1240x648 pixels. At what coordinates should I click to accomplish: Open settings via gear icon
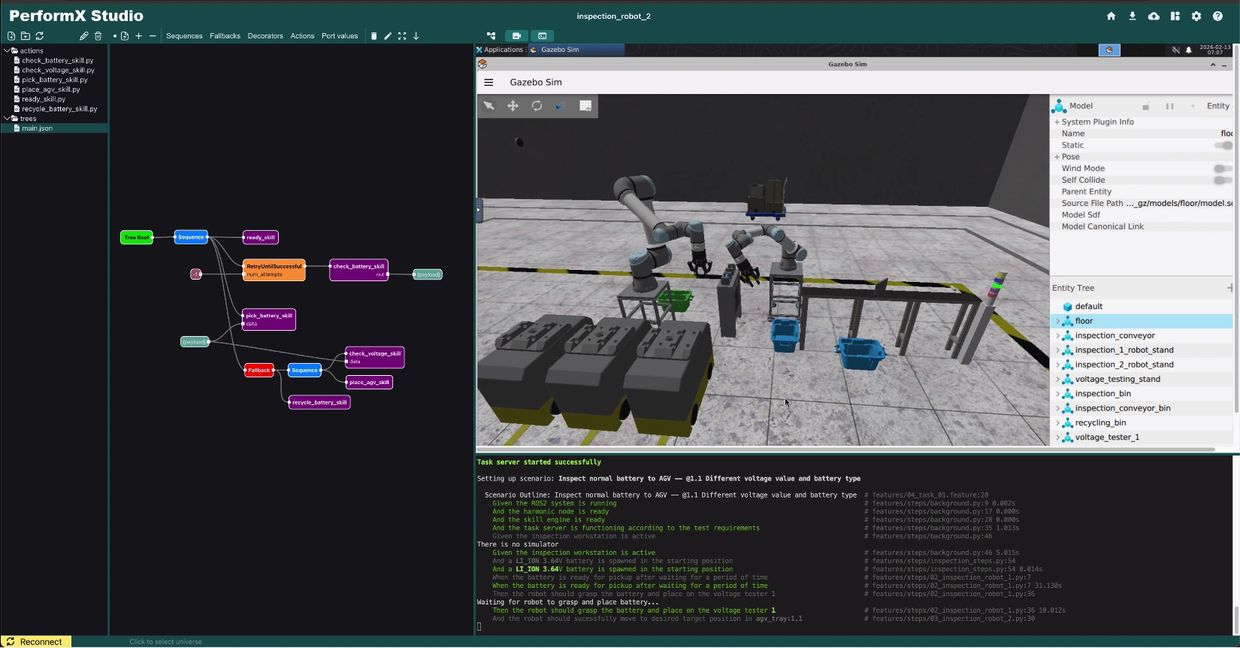point(1196,16)
